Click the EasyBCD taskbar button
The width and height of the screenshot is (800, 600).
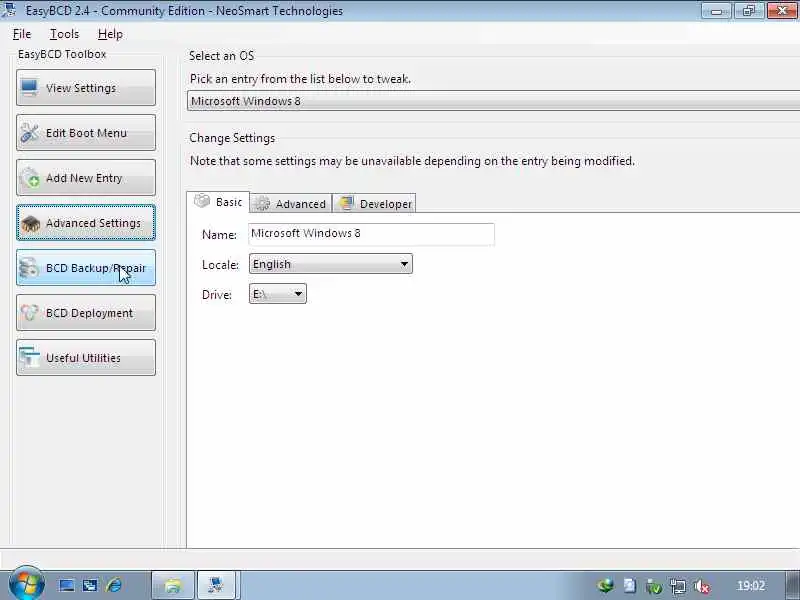[216, 585]
